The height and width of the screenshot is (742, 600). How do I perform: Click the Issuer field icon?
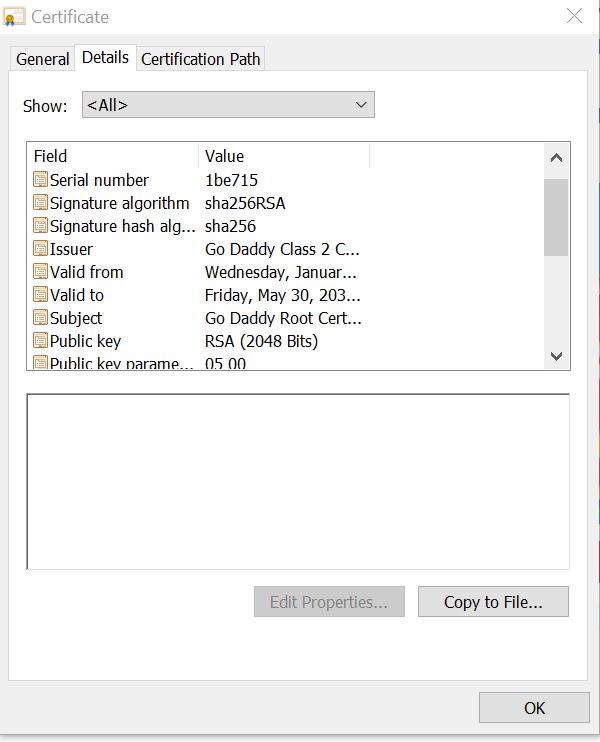point(41,248)
